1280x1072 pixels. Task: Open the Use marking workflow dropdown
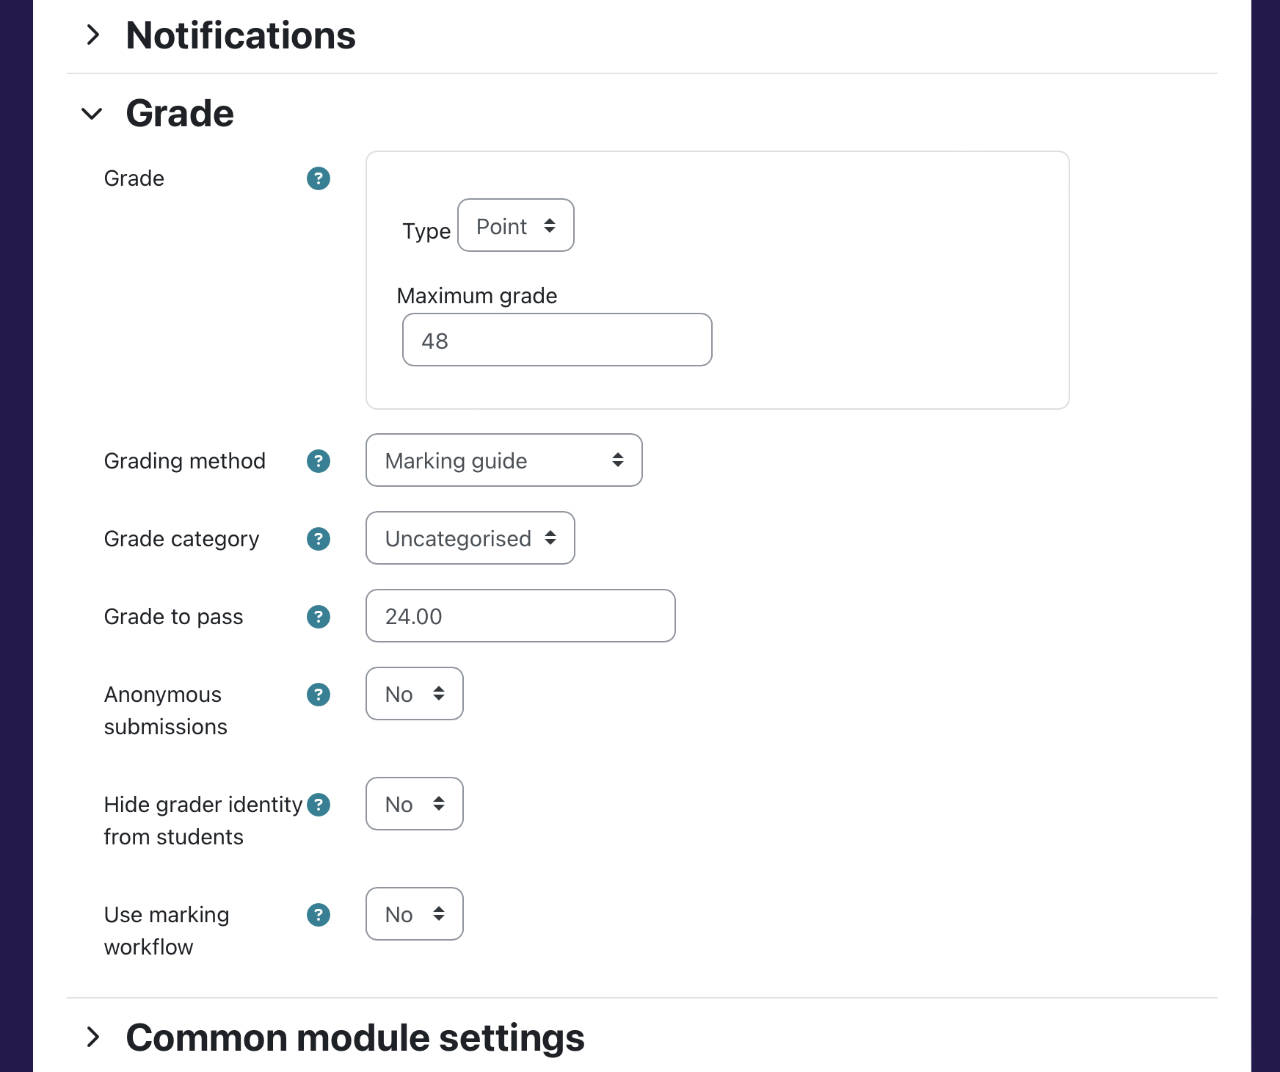coord(414,914)
